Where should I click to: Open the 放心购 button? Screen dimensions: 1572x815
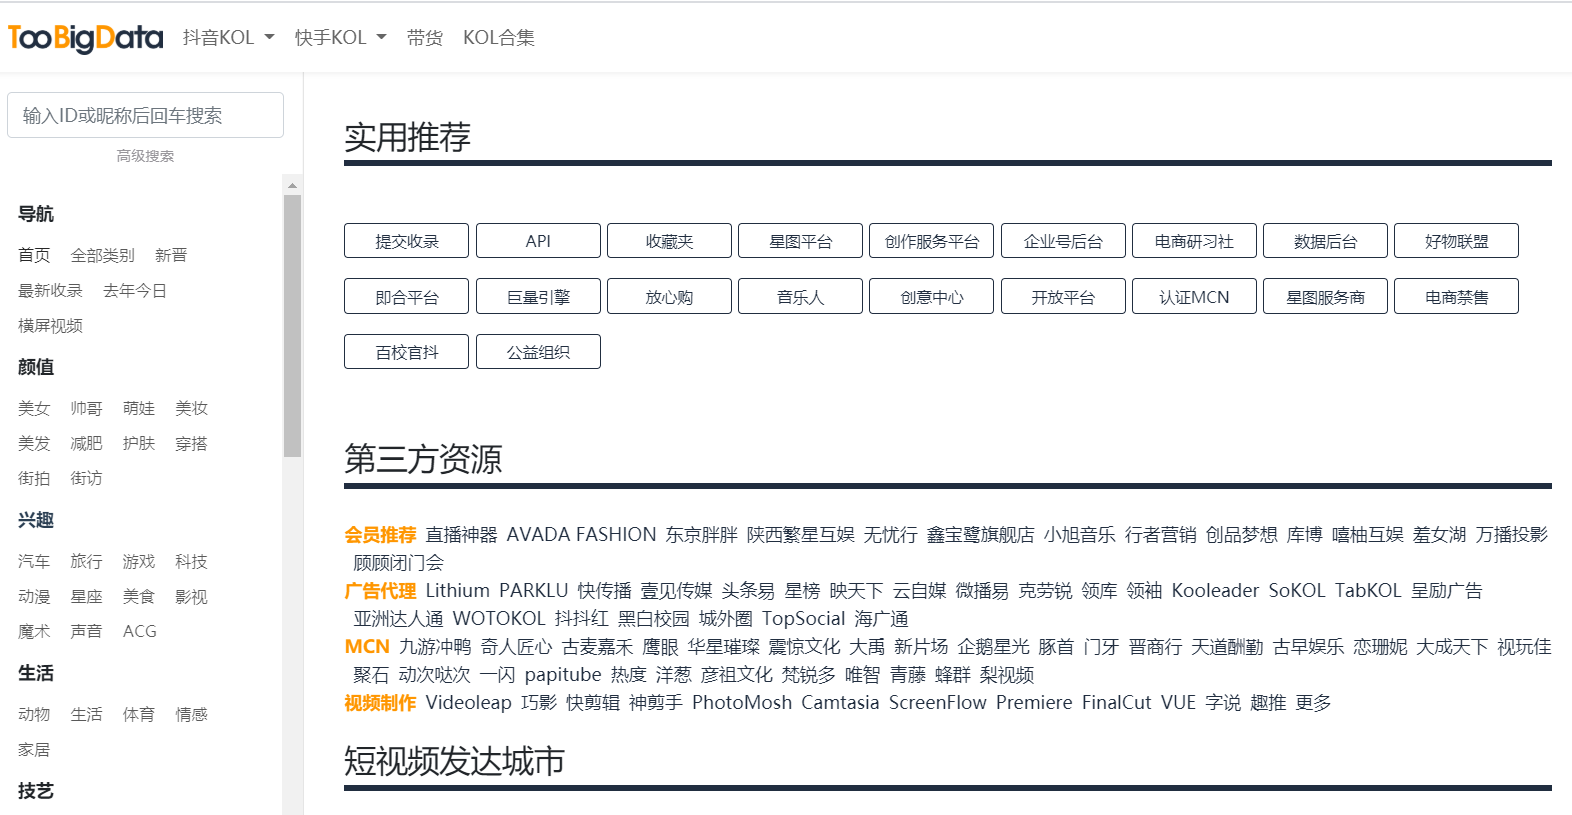[x=669, y=297]
